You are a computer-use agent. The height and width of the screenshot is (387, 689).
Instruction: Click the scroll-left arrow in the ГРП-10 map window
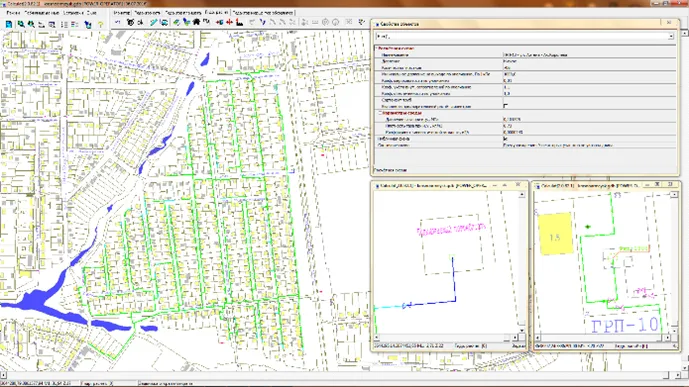[538, 337]
